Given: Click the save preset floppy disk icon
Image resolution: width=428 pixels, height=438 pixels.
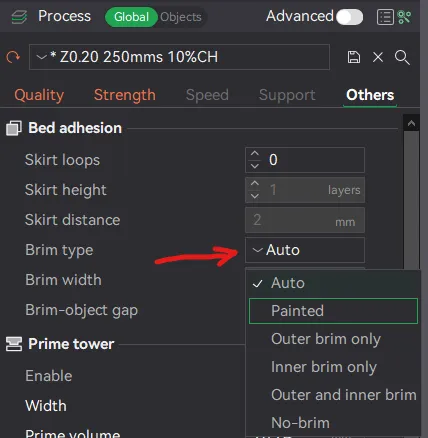Looking at the screenshot, I should click(354, 57).
